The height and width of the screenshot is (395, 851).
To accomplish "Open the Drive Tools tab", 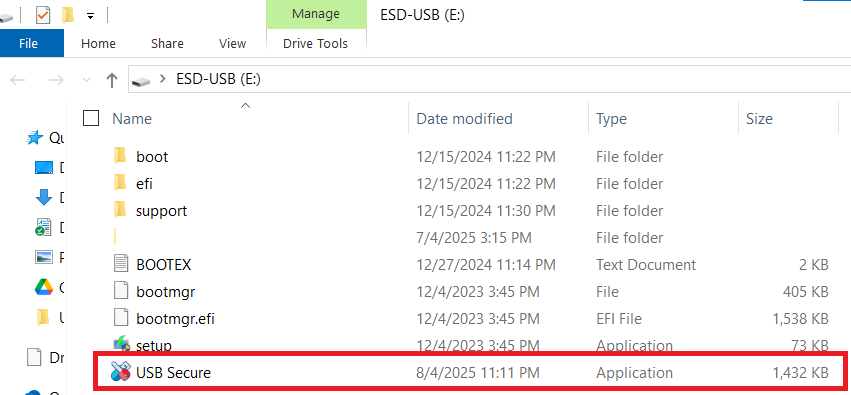I will coord(315,43).
